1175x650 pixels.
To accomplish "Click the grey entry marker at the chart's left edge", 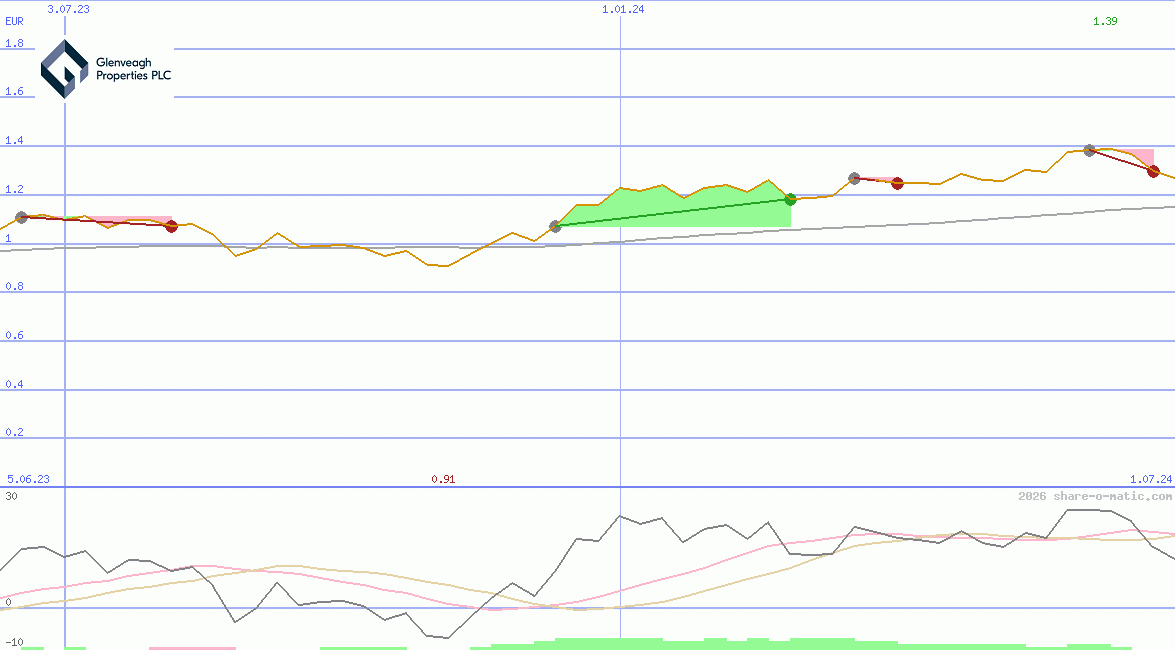I will point(22,217).
